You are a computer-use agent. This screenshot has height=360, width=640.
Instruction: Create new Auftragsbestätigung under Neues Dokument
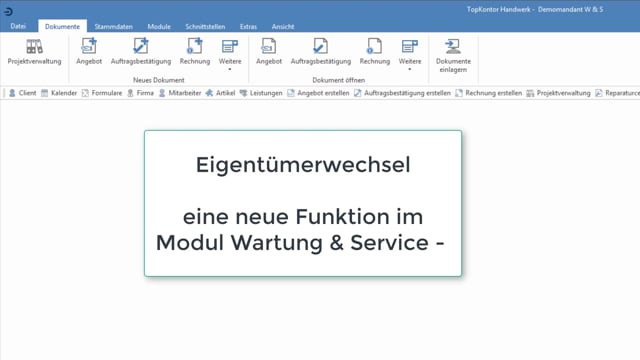pyautogui.click(x=141, y=52)
